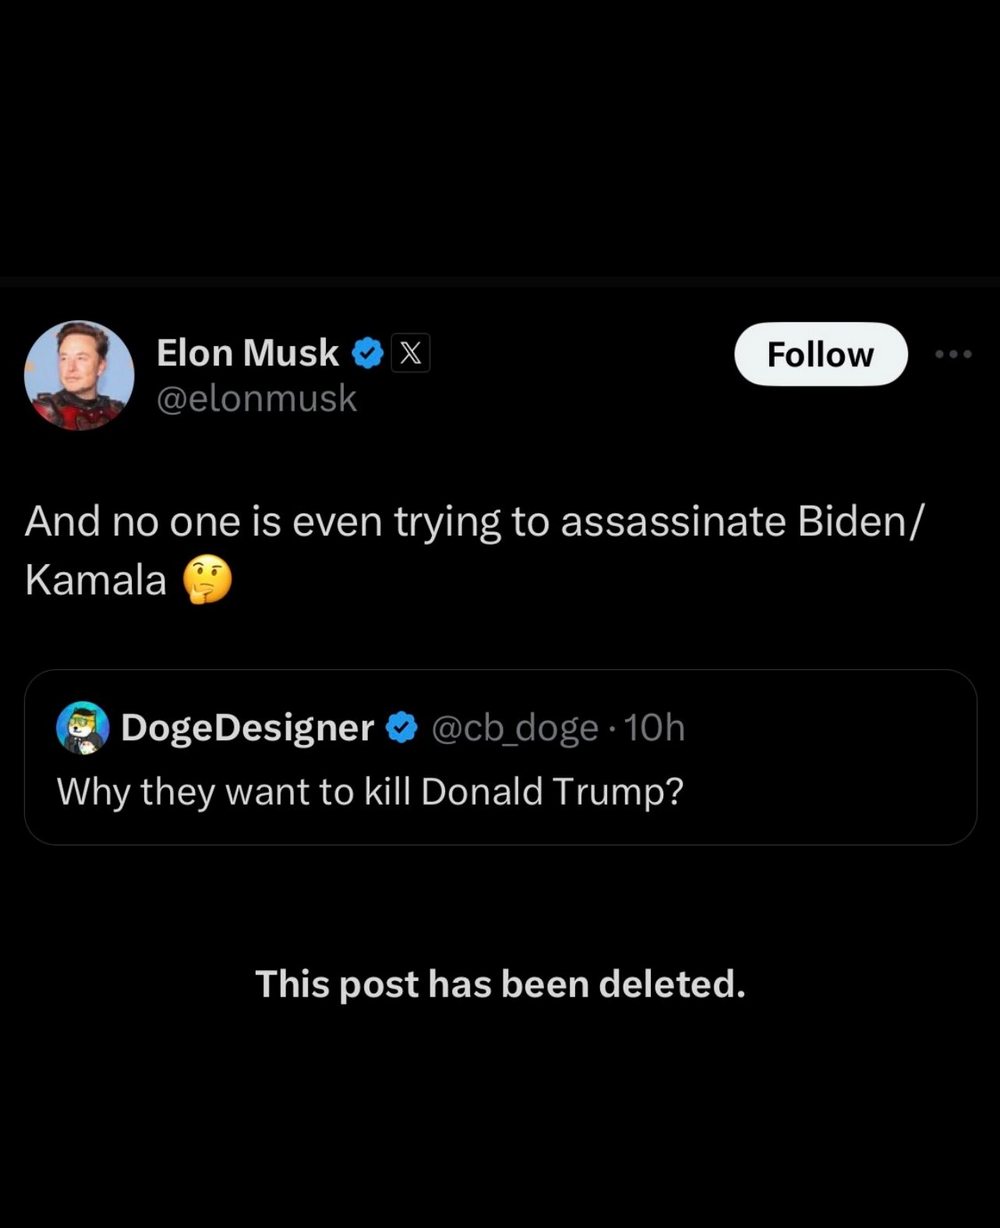Click the blue verified badge beside Elon Musk

coord(369,353)
